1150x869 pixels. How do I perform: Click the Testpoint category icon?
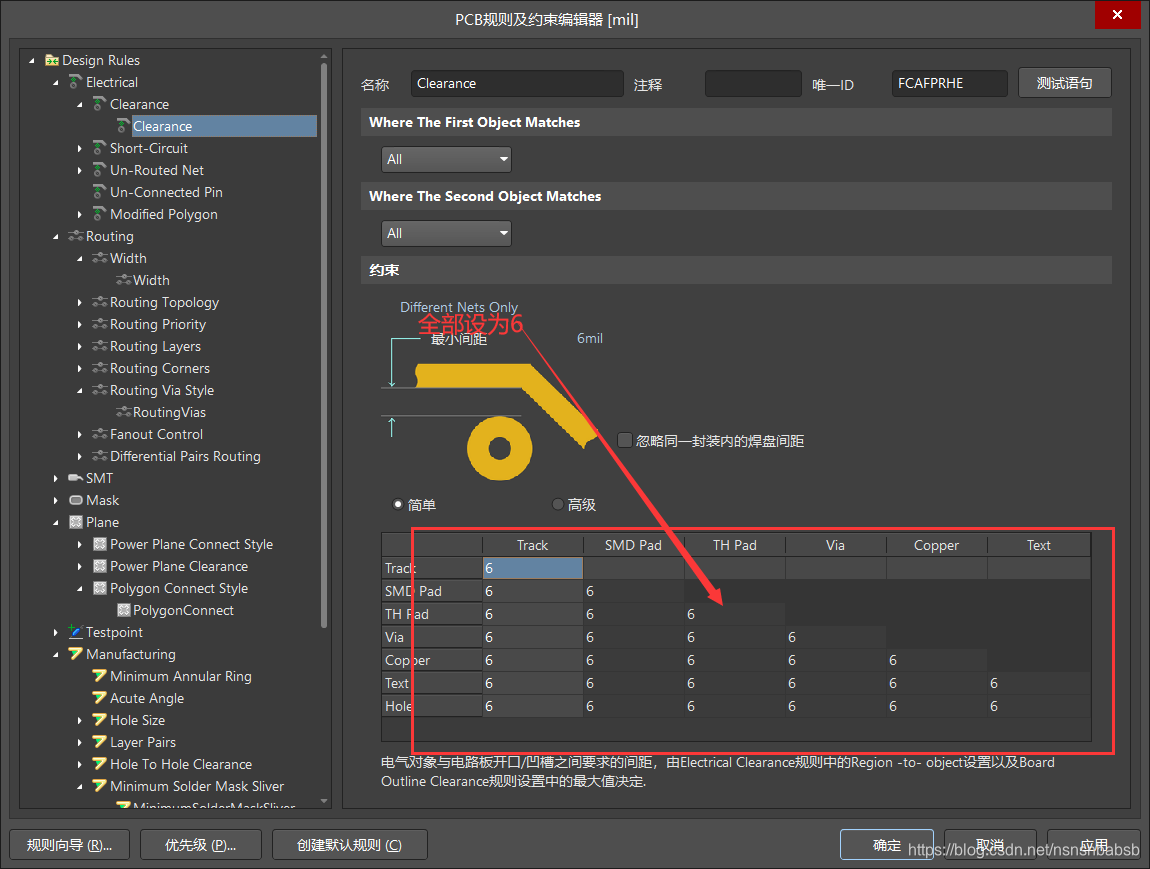76,631
